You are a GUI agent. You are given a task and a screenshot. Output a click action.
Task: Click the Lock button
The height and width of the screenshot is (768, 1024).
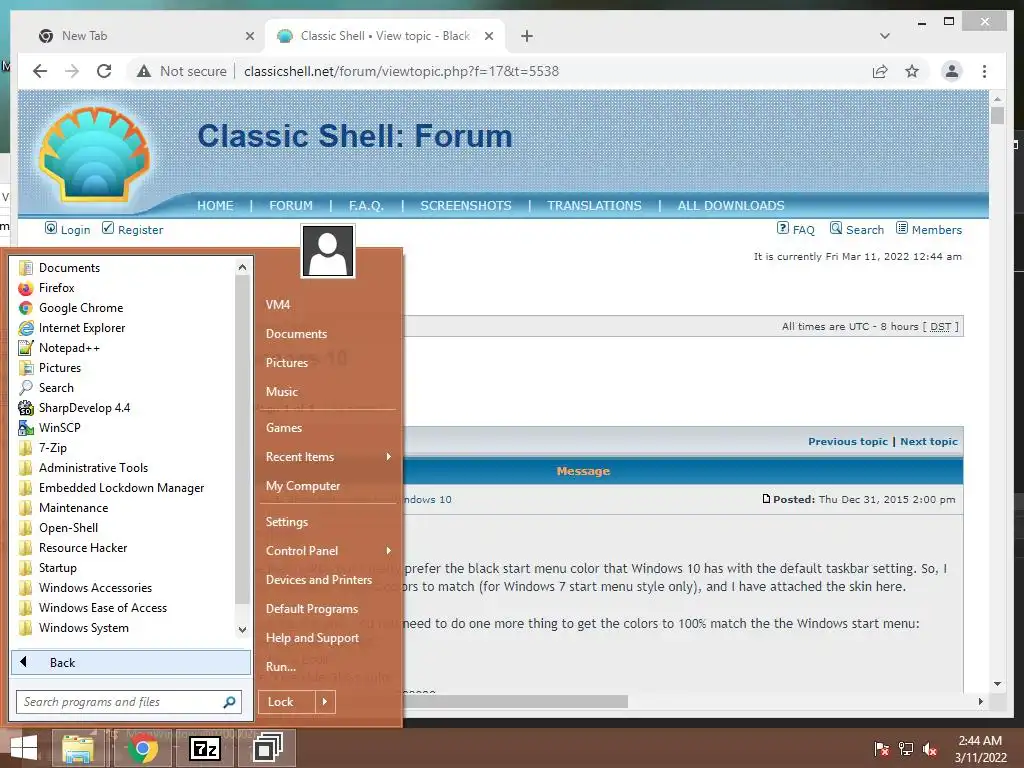(x=287, y=702)
